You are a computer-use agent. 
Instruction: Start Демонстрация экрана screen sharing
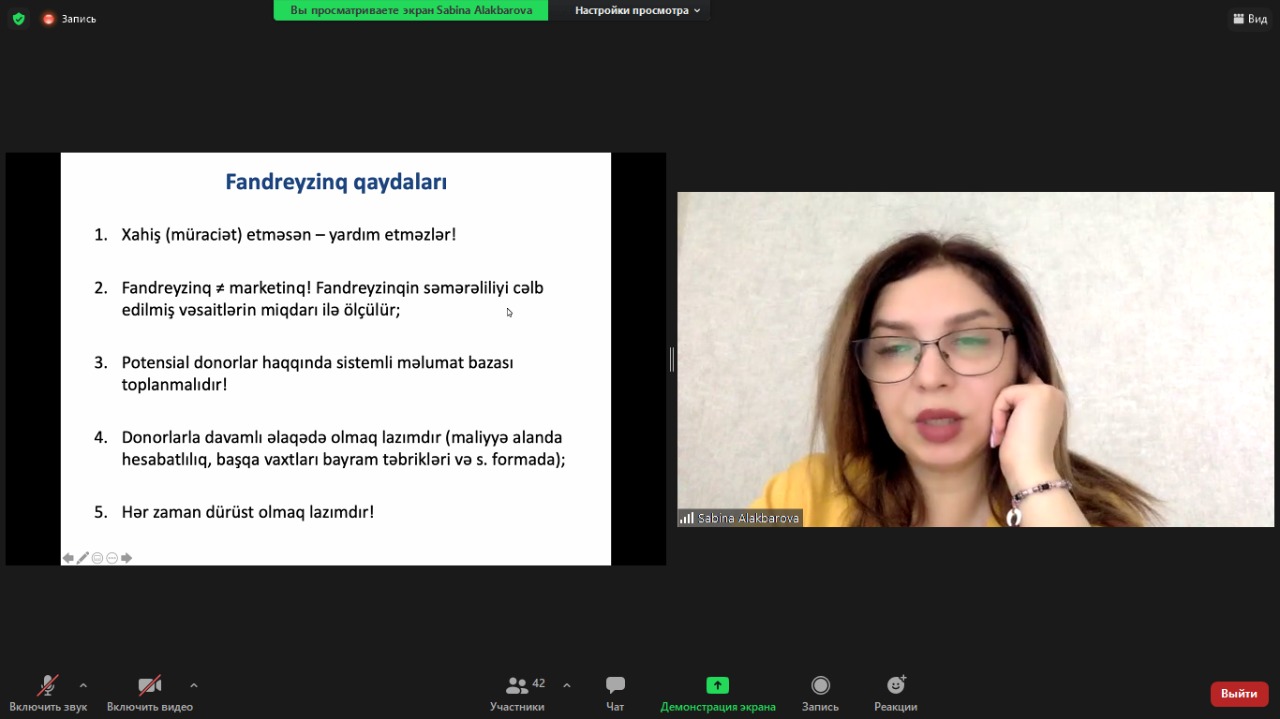pyautogui.click(x=717, y=692)
